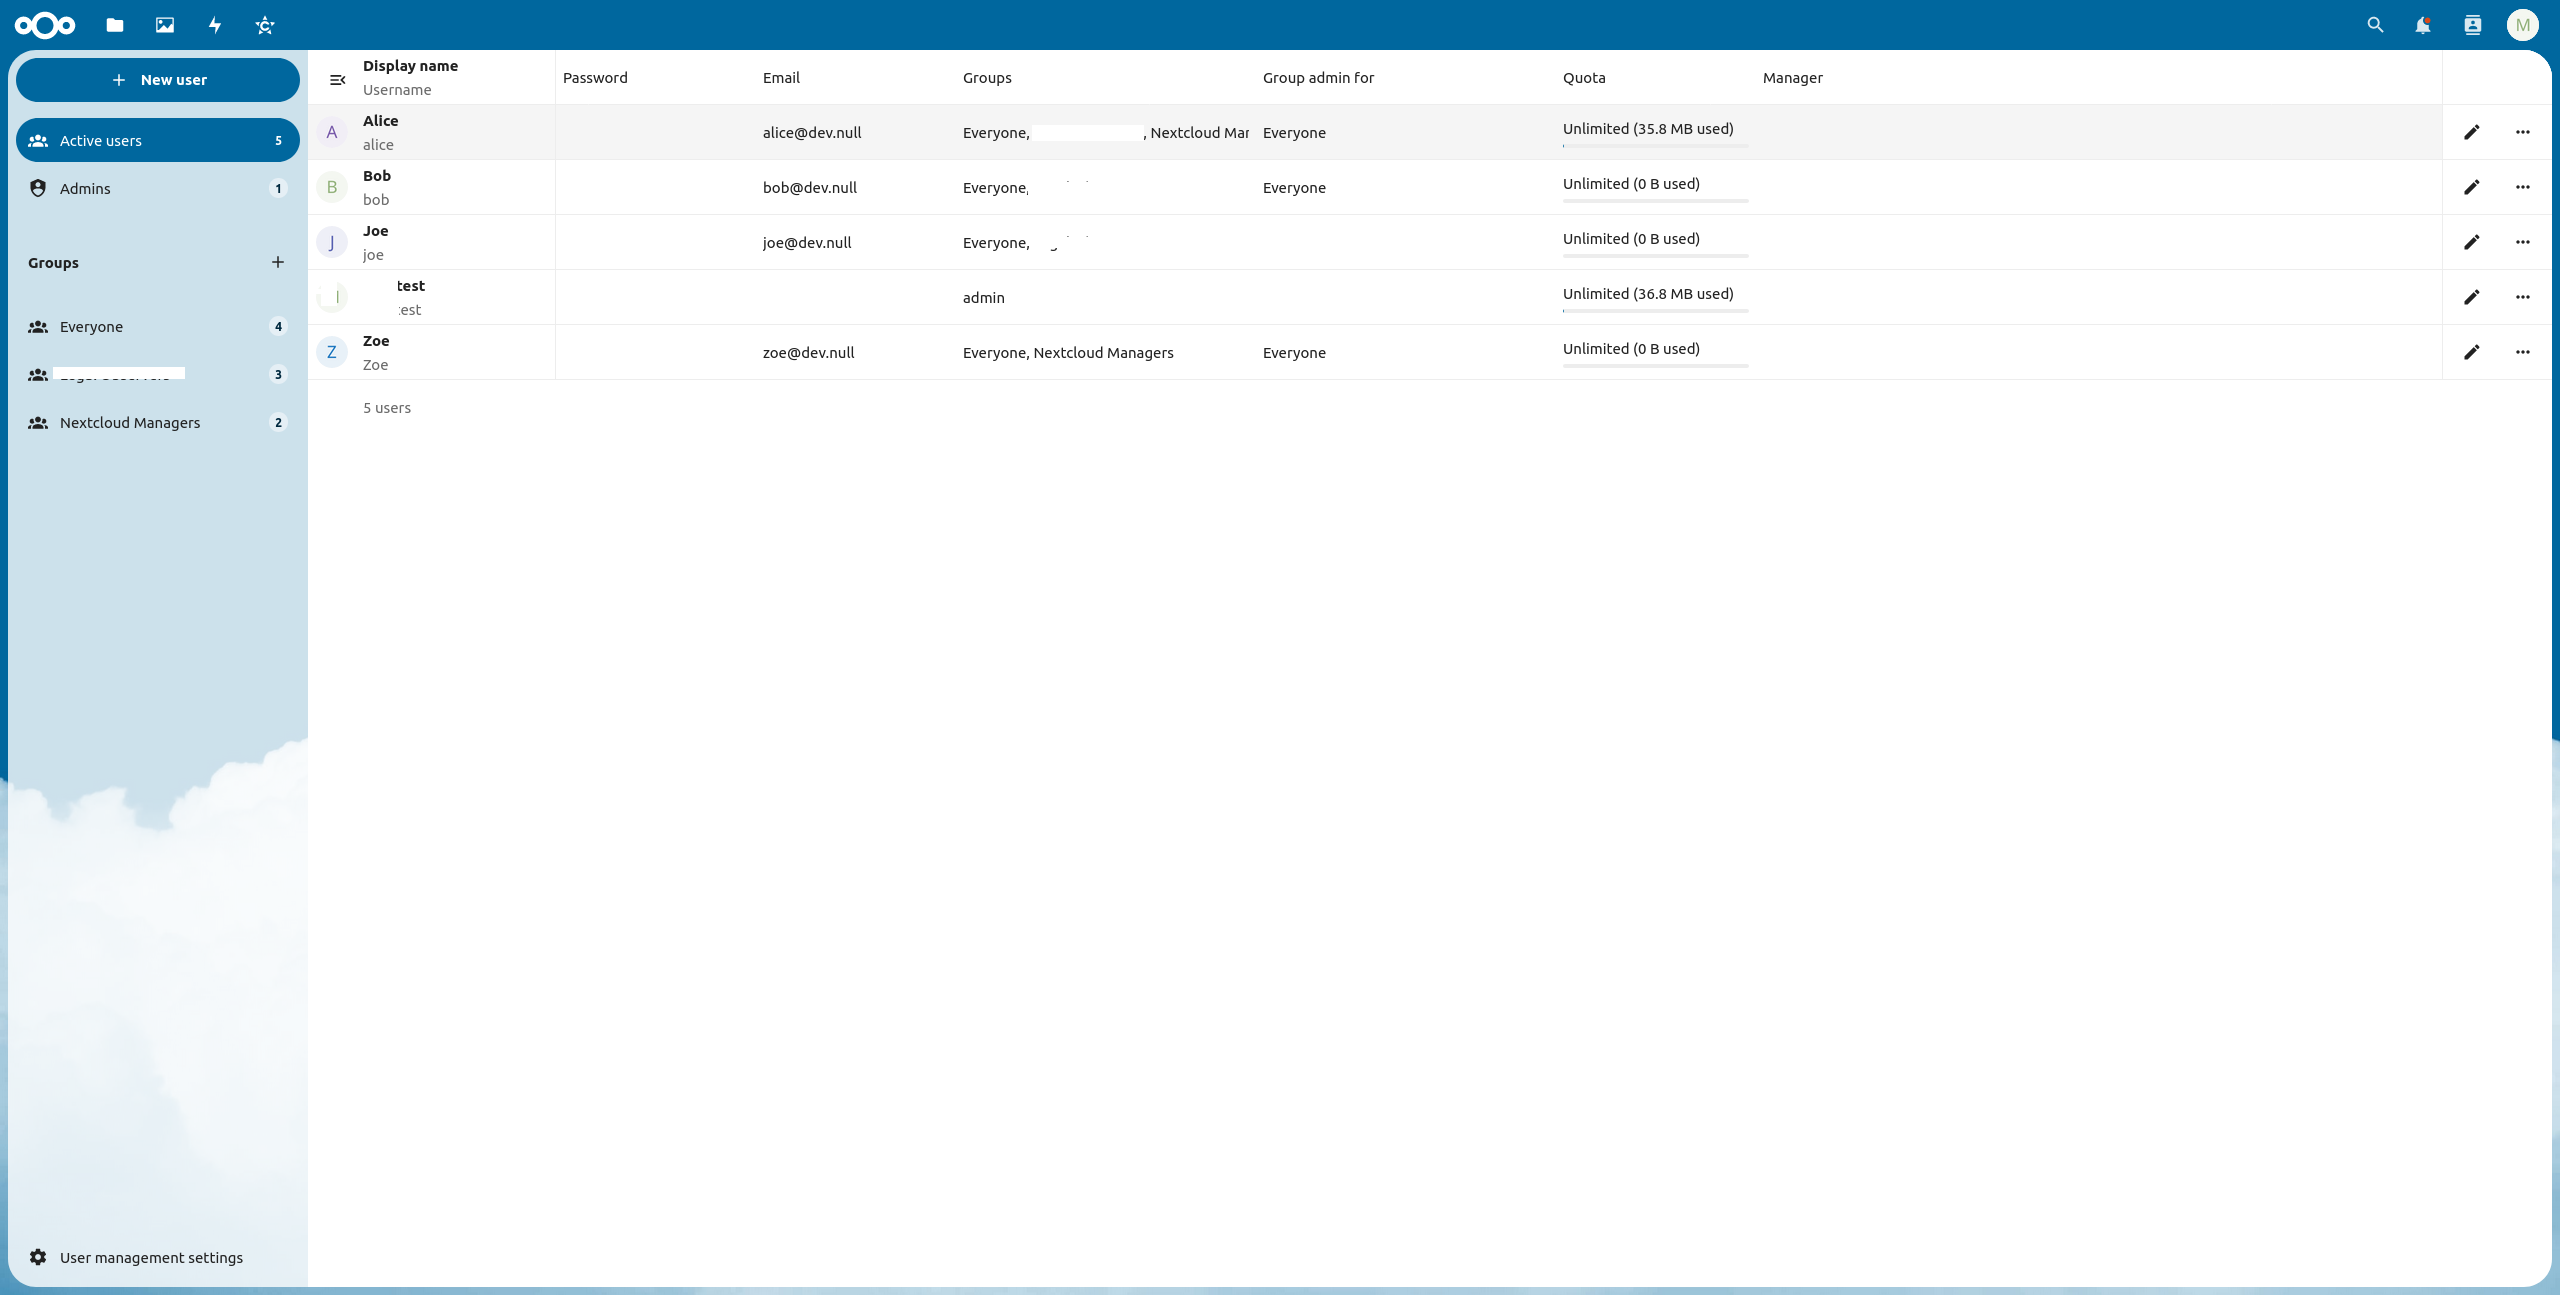Open the Recommended apps star icon

(x=265, y=25)
